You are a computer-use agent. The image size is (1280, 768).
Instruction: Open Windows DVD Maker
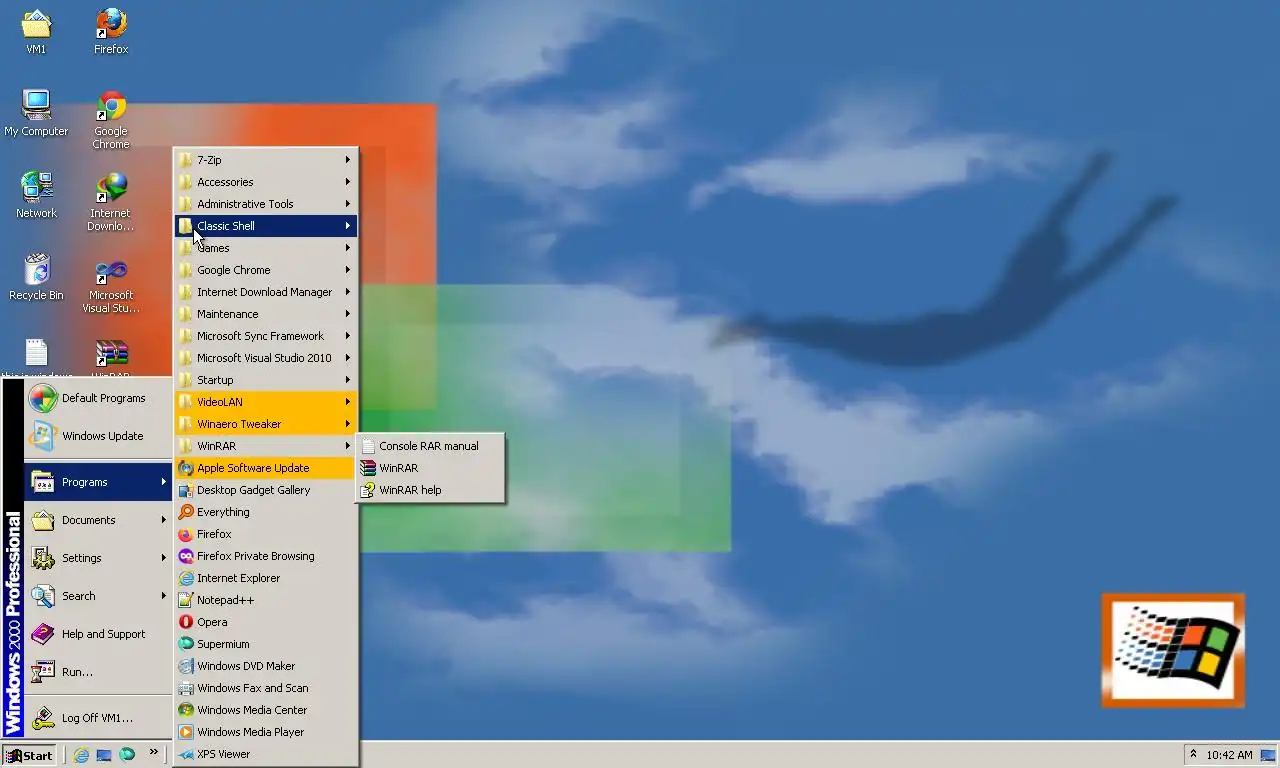265,666
